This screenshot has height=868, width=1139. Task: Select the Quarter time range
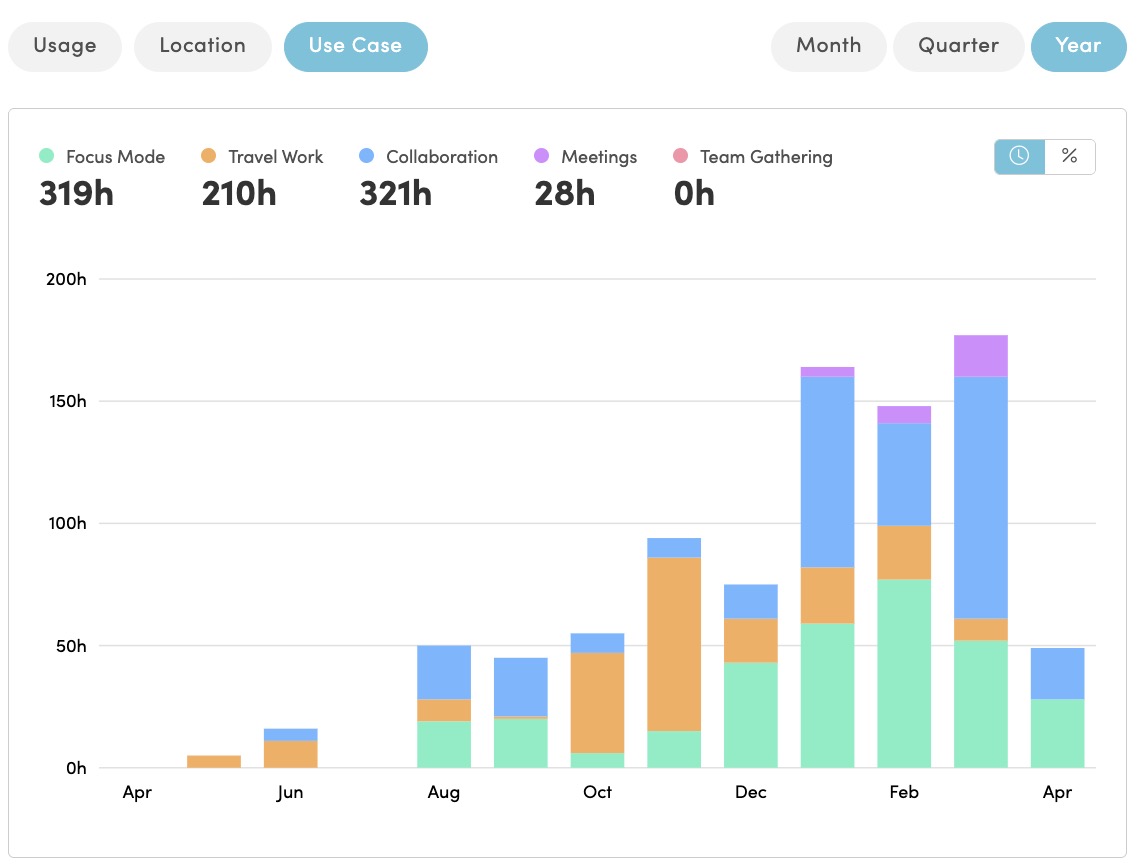(958, 46)
